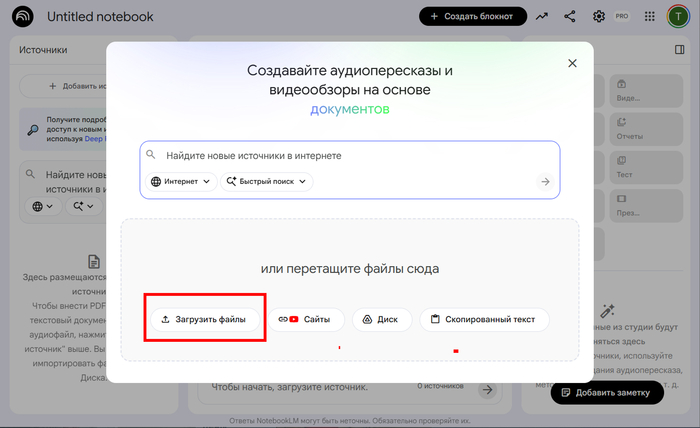
Task: Click the NotebookLM logo icon
Action: (23, 17)
